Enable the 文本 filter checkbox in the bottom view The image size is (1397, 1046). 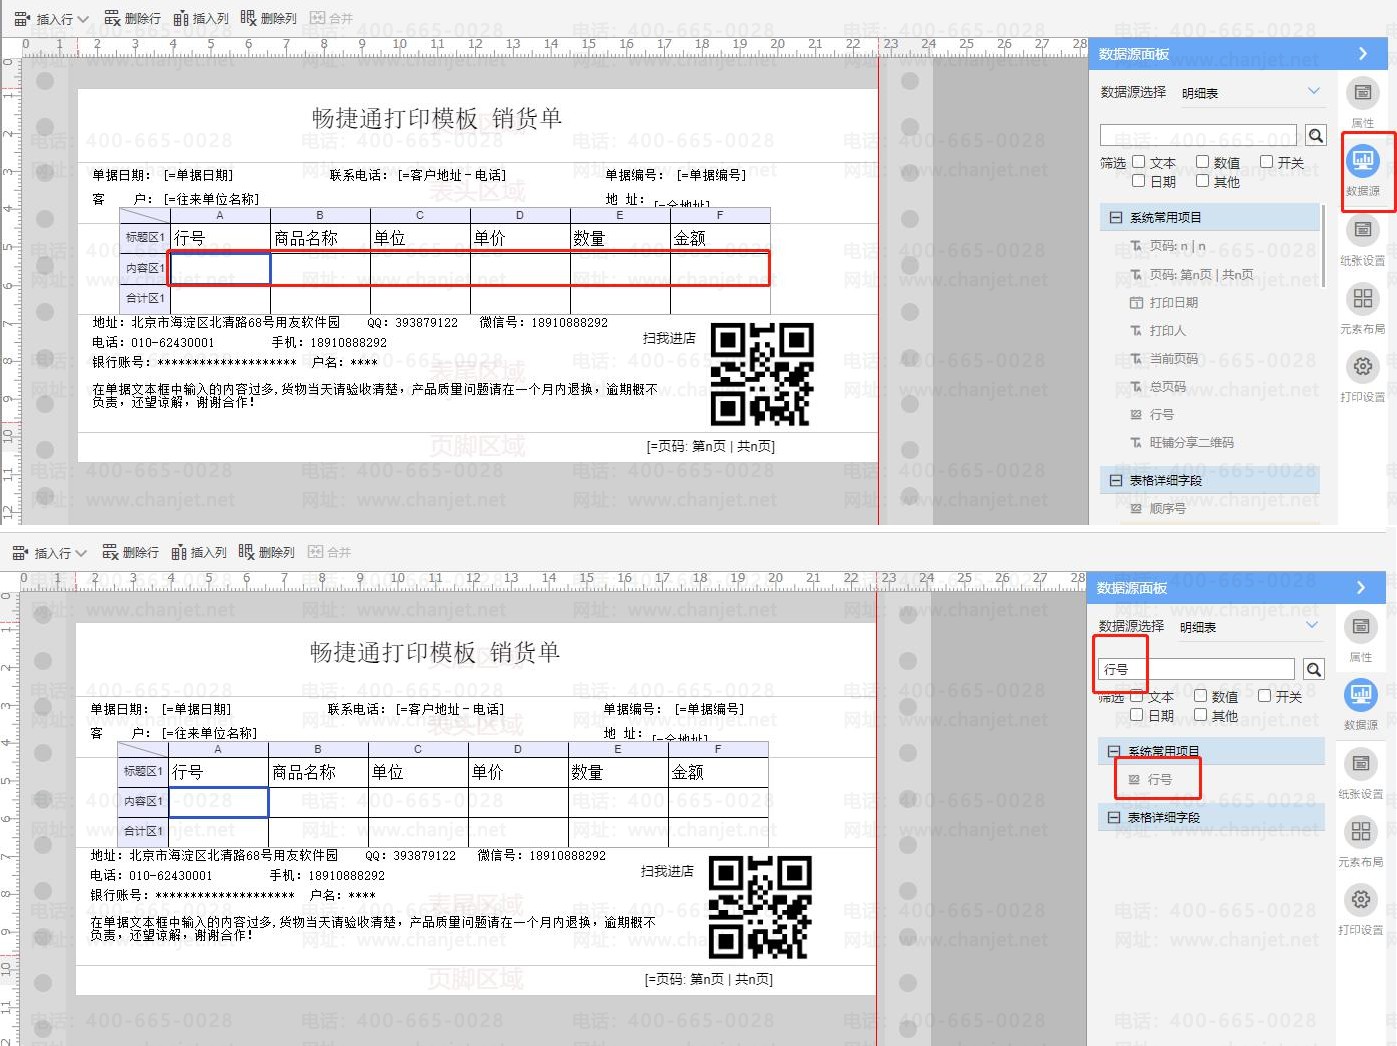(x=1136, y=696)
